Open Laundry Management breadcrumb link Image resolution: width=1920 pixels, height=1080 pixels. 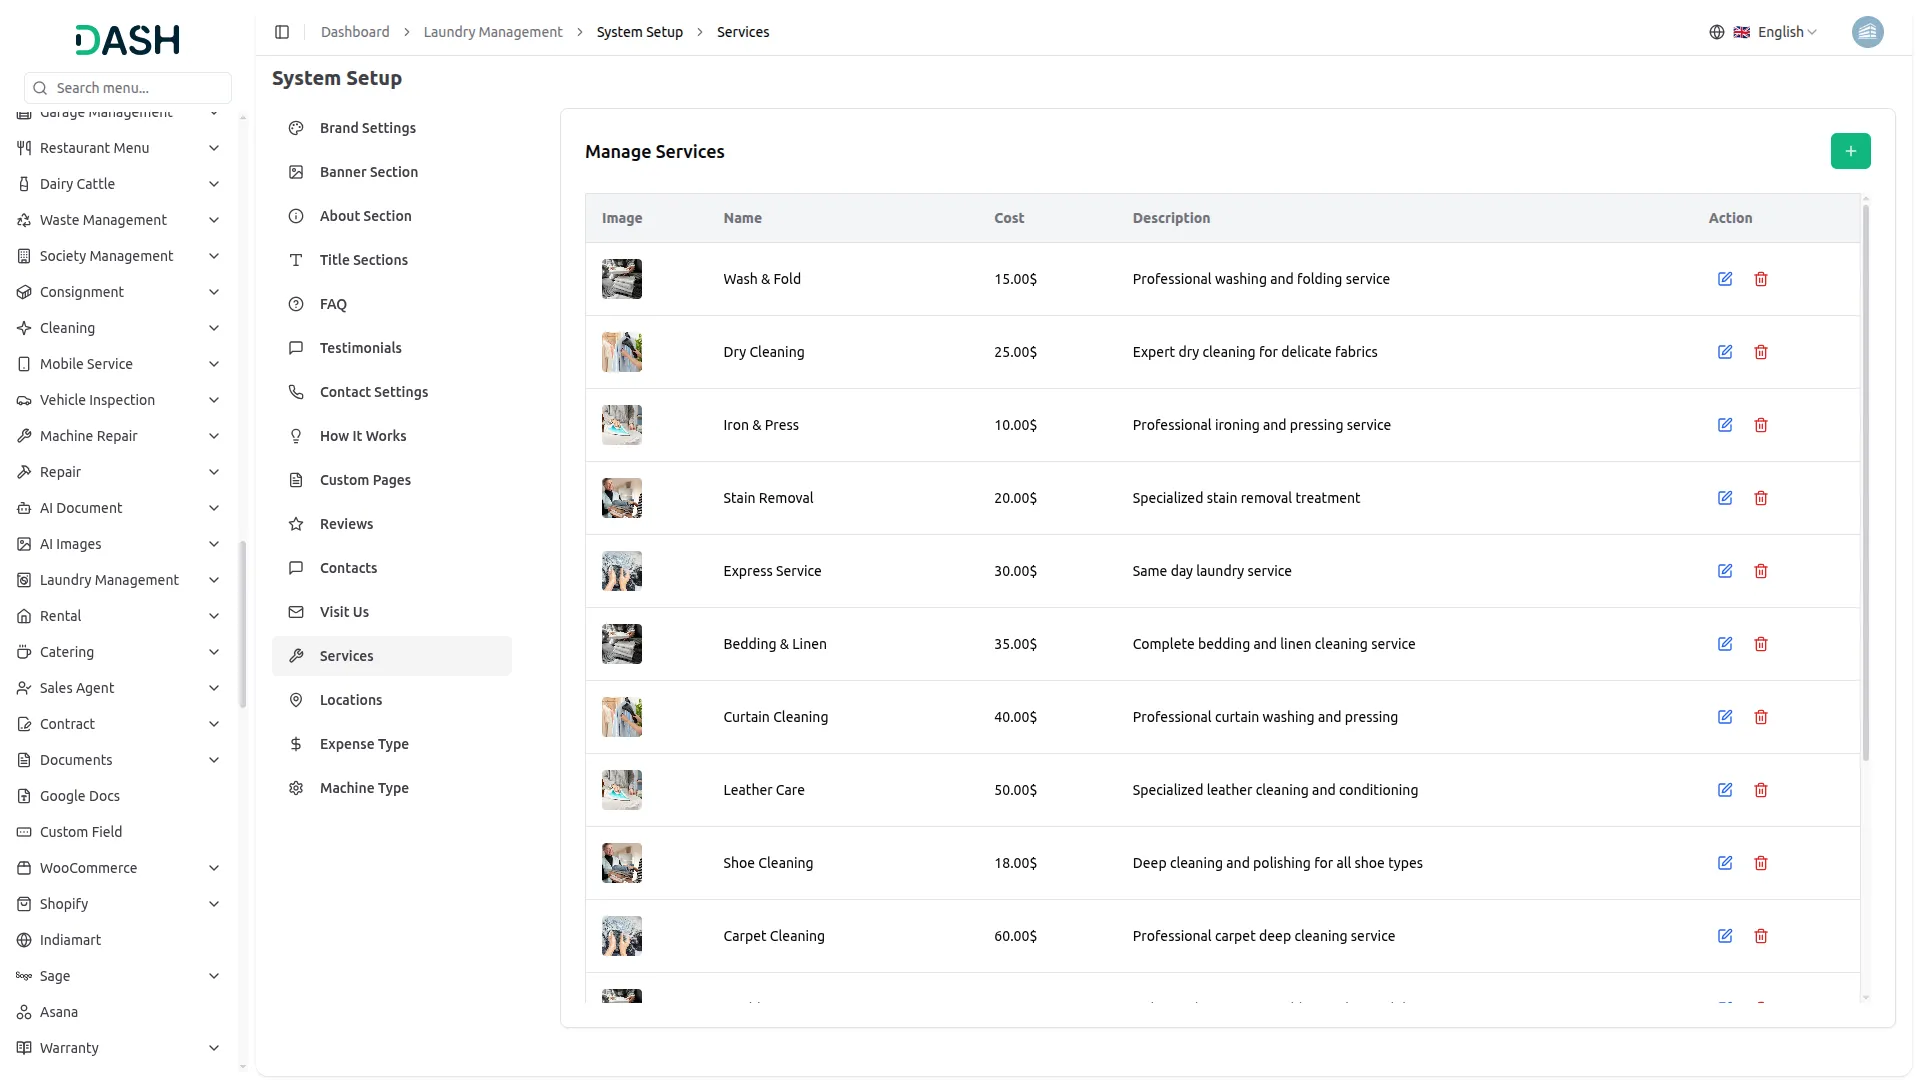493,32
